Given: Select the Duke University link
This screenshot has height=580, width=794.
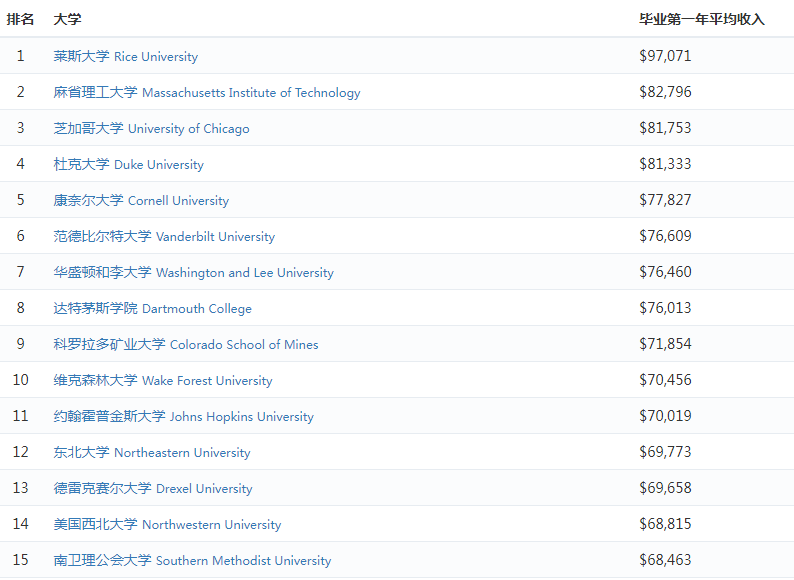Looking at the screenshot, I should tap(129, 165).
